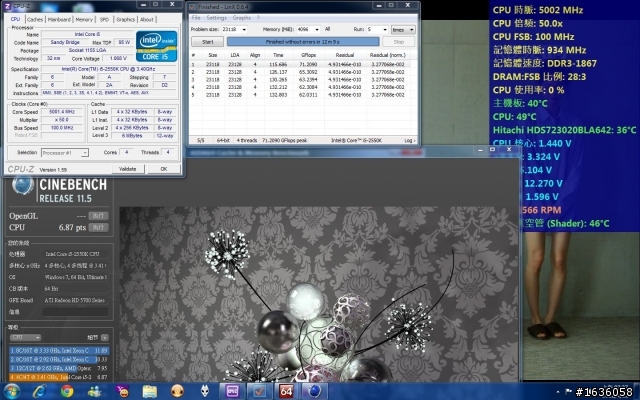Open the File menu in LinX
The image size is (640, 400).
pos(196,18)
